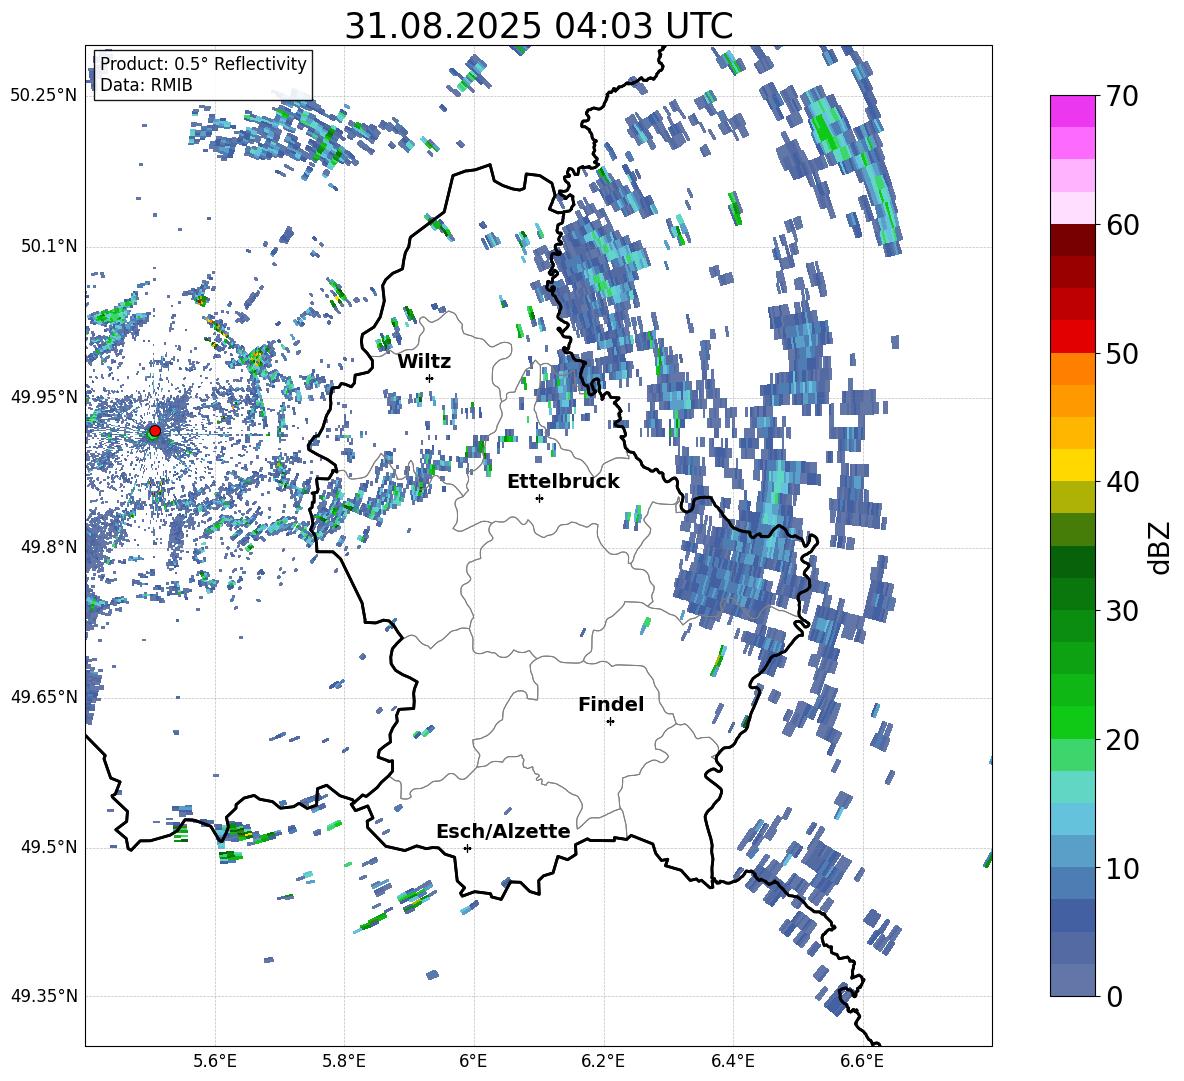Click the Ettelbruck city label
The height and width of the screenshot is (1081, 1184).
[x=563, y=482]
